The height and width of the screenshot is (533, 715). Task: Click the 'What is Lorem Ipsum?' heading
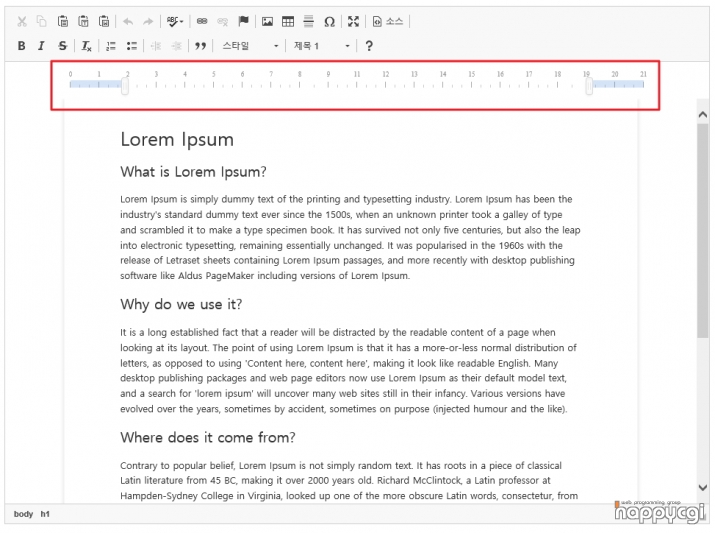tap(193, 172)
